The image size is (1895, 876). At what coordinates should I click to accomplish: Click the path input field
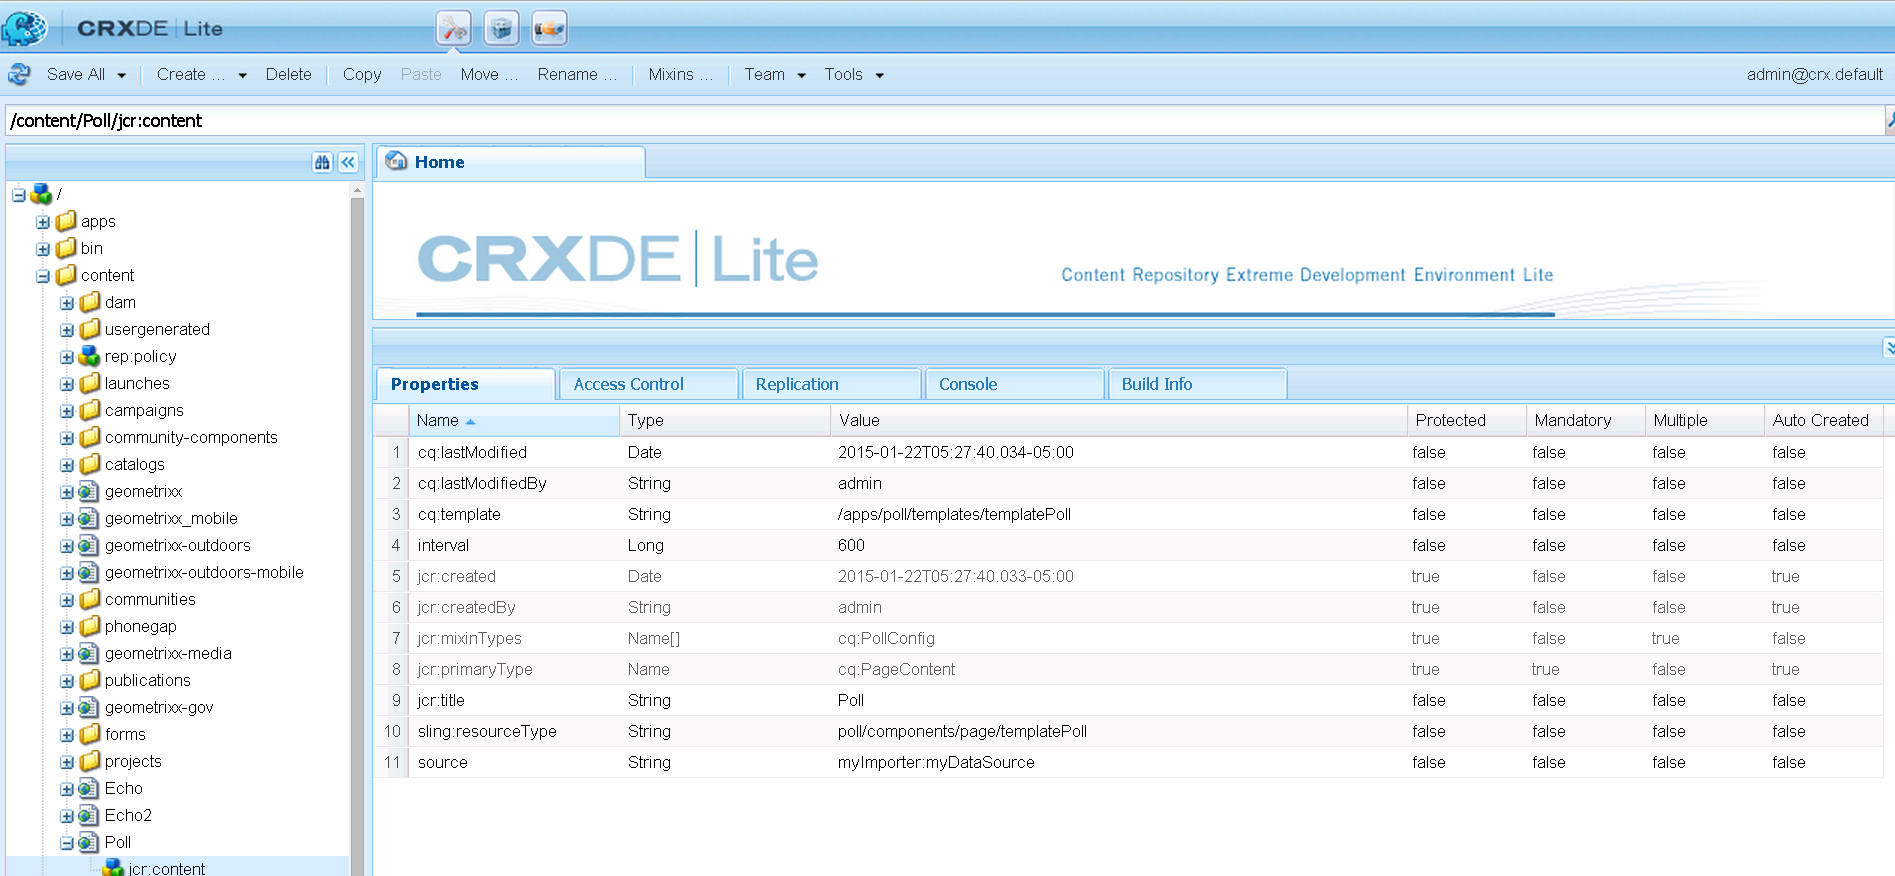tap(944, 120)
